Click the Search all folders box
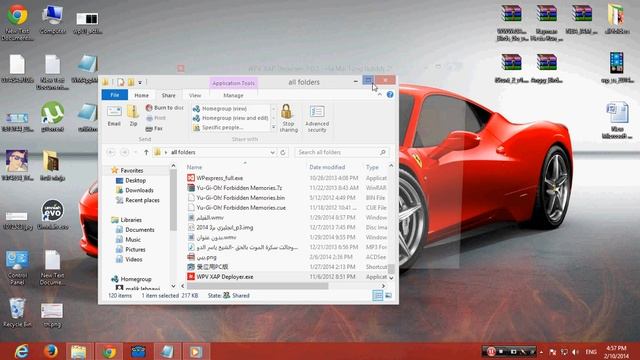640x360 pixels. [x=341, y=152]
